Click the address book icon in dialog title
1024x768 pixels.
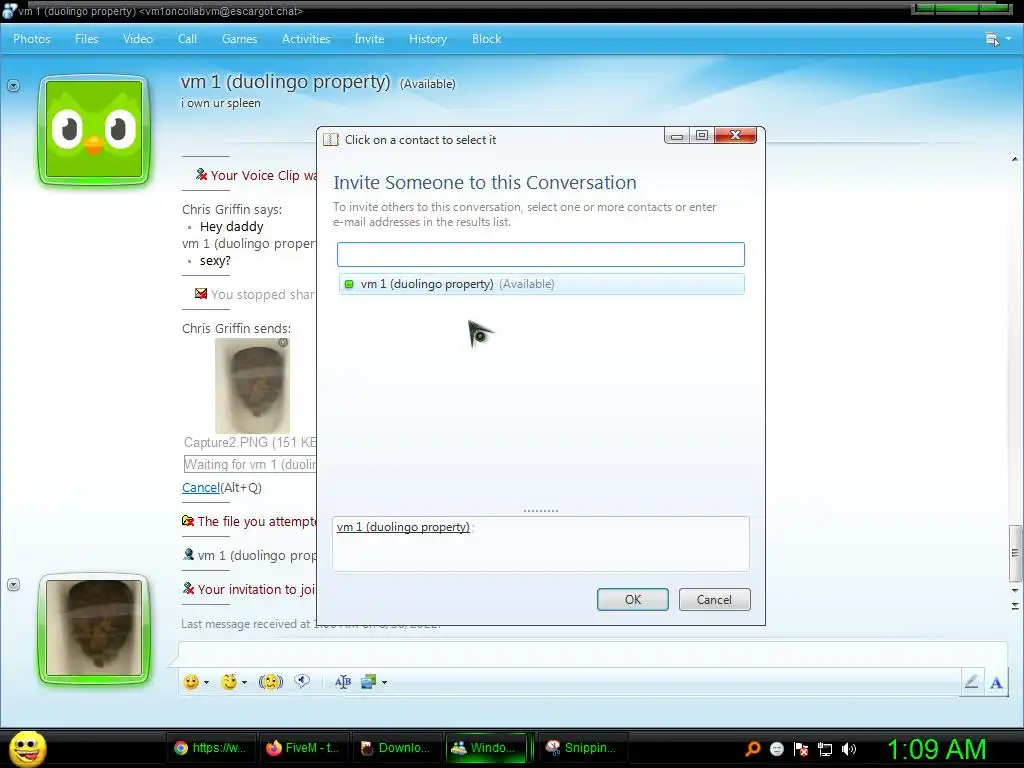coord(331,140)
